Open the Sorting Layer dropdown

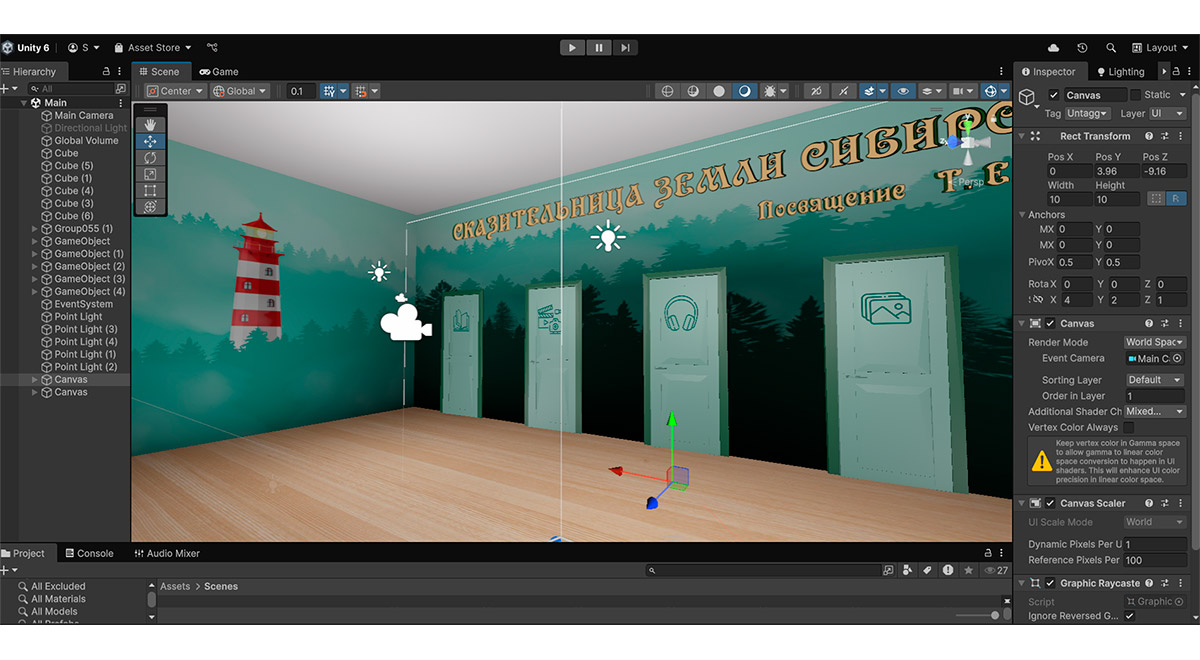click(1154, 380)
